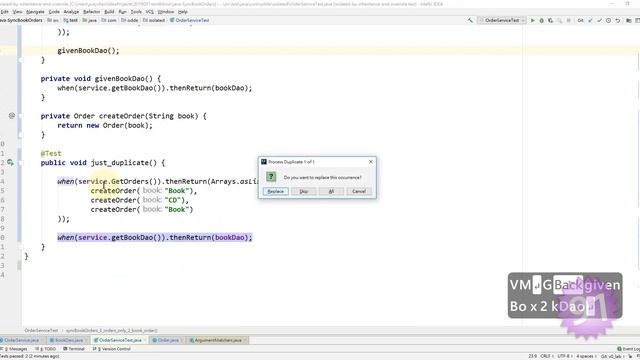Screen dimensions: 640x360
Task: Open the Analyze menu
Action: point(71,12)
